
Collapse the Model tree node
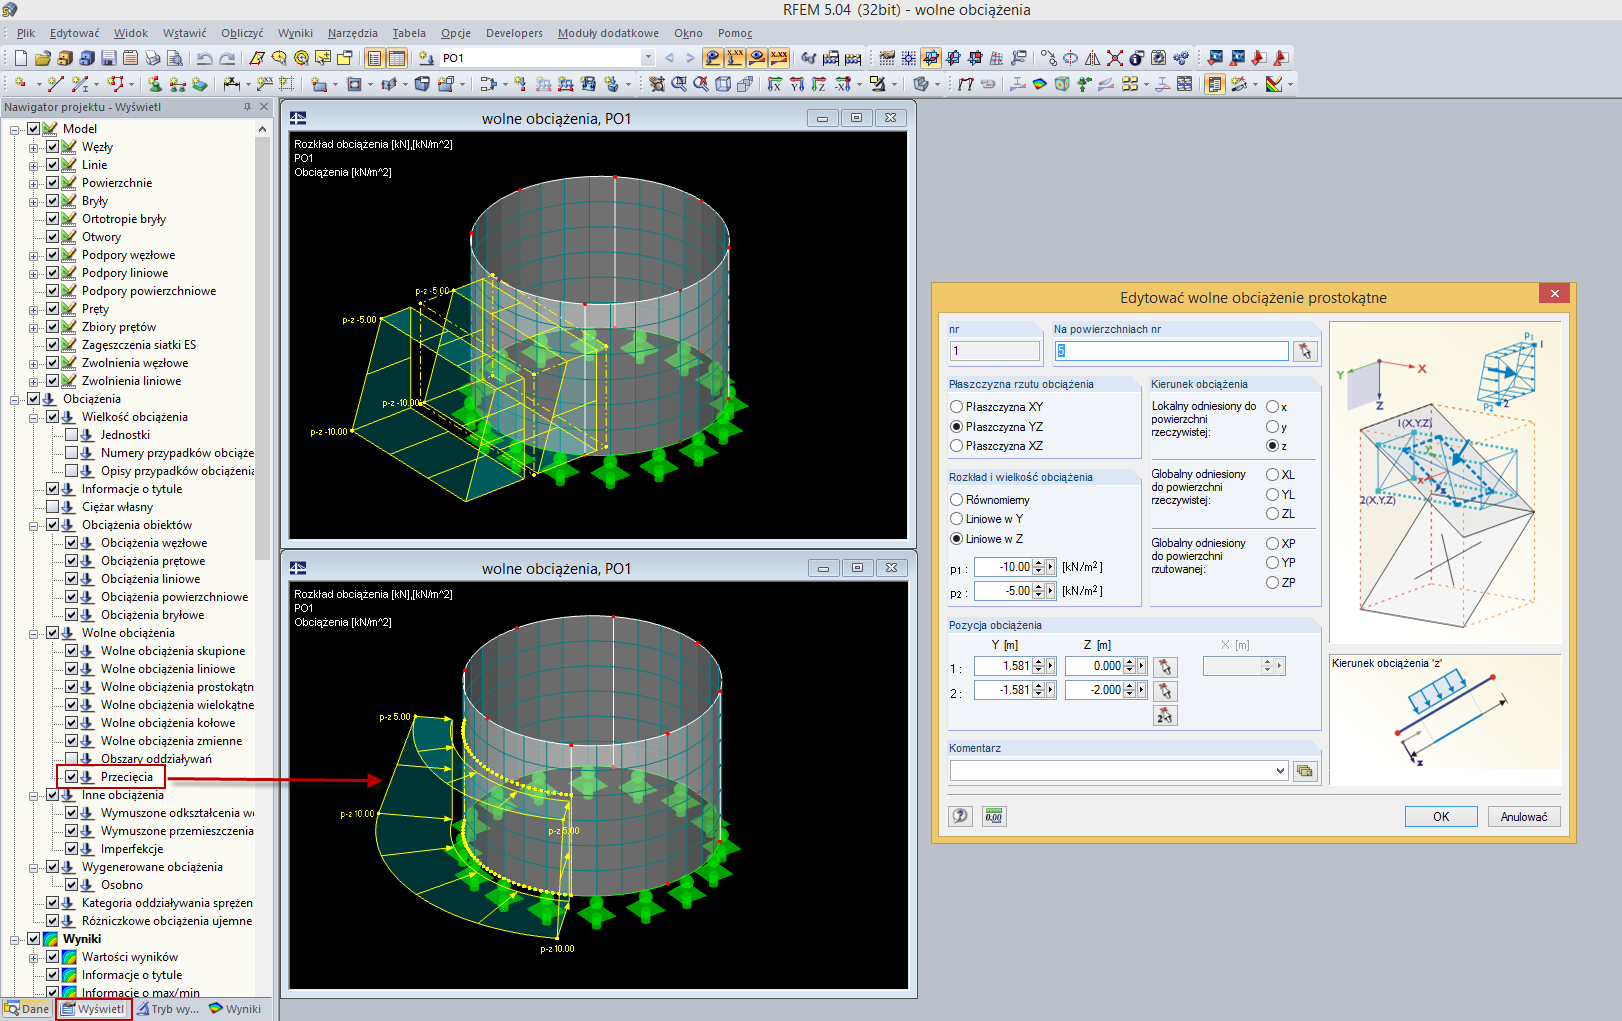click(15, 129)
